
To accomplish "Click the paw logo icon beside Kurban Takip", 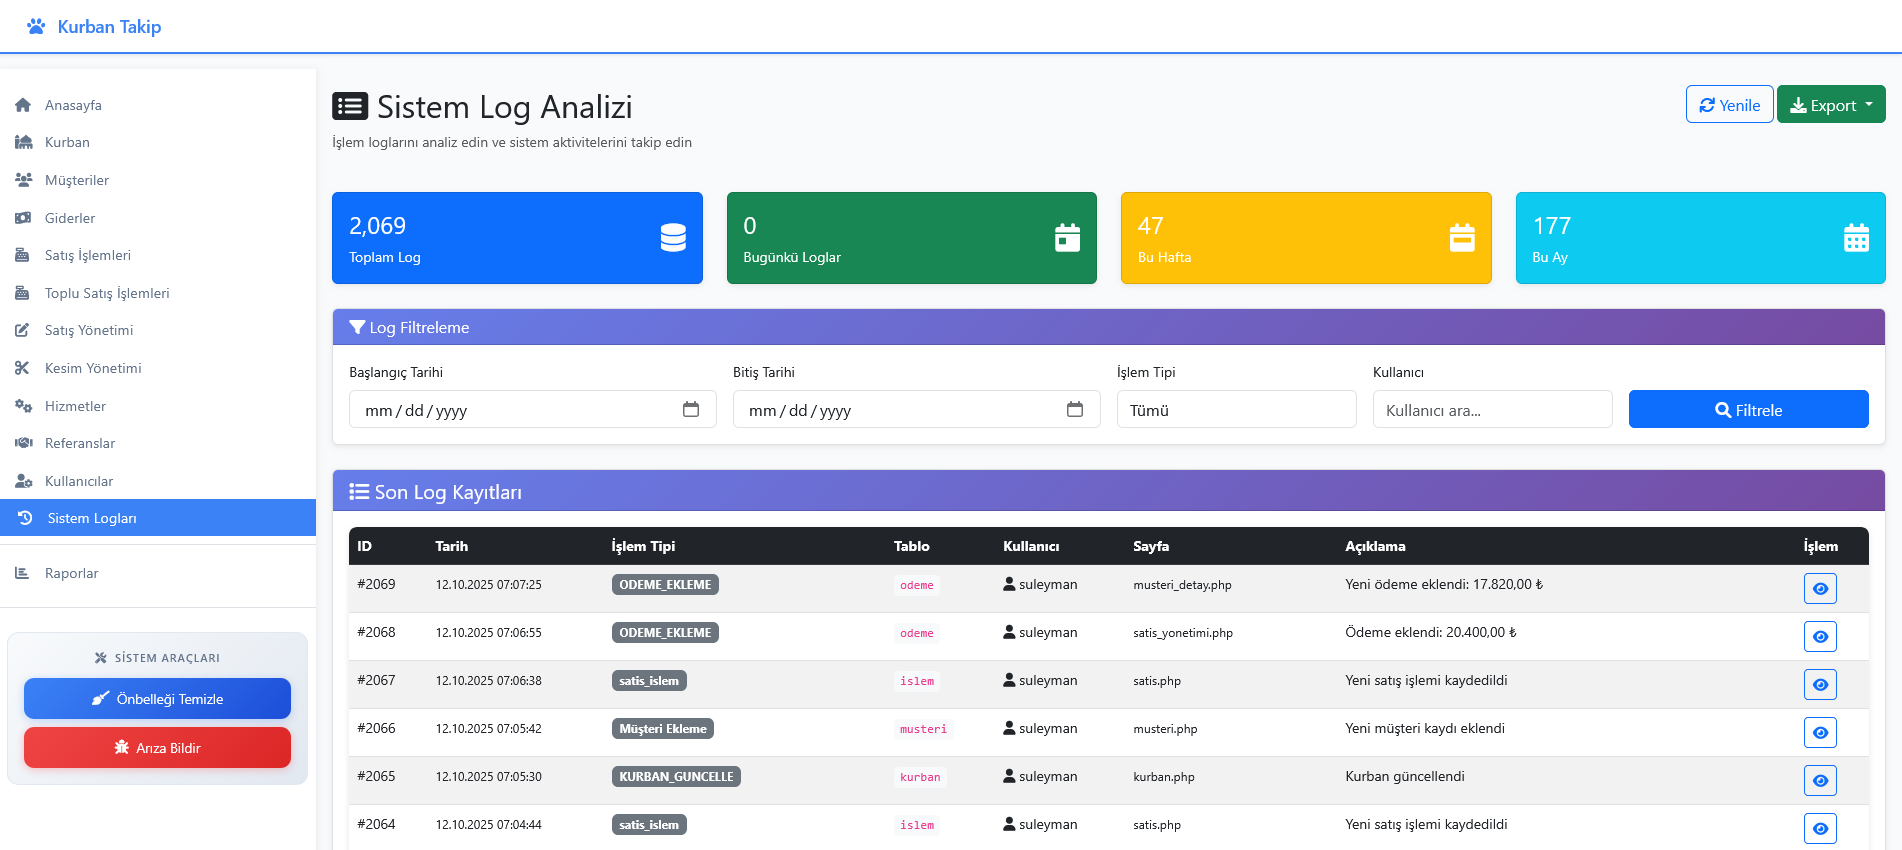I will click(x=36, y=27).
